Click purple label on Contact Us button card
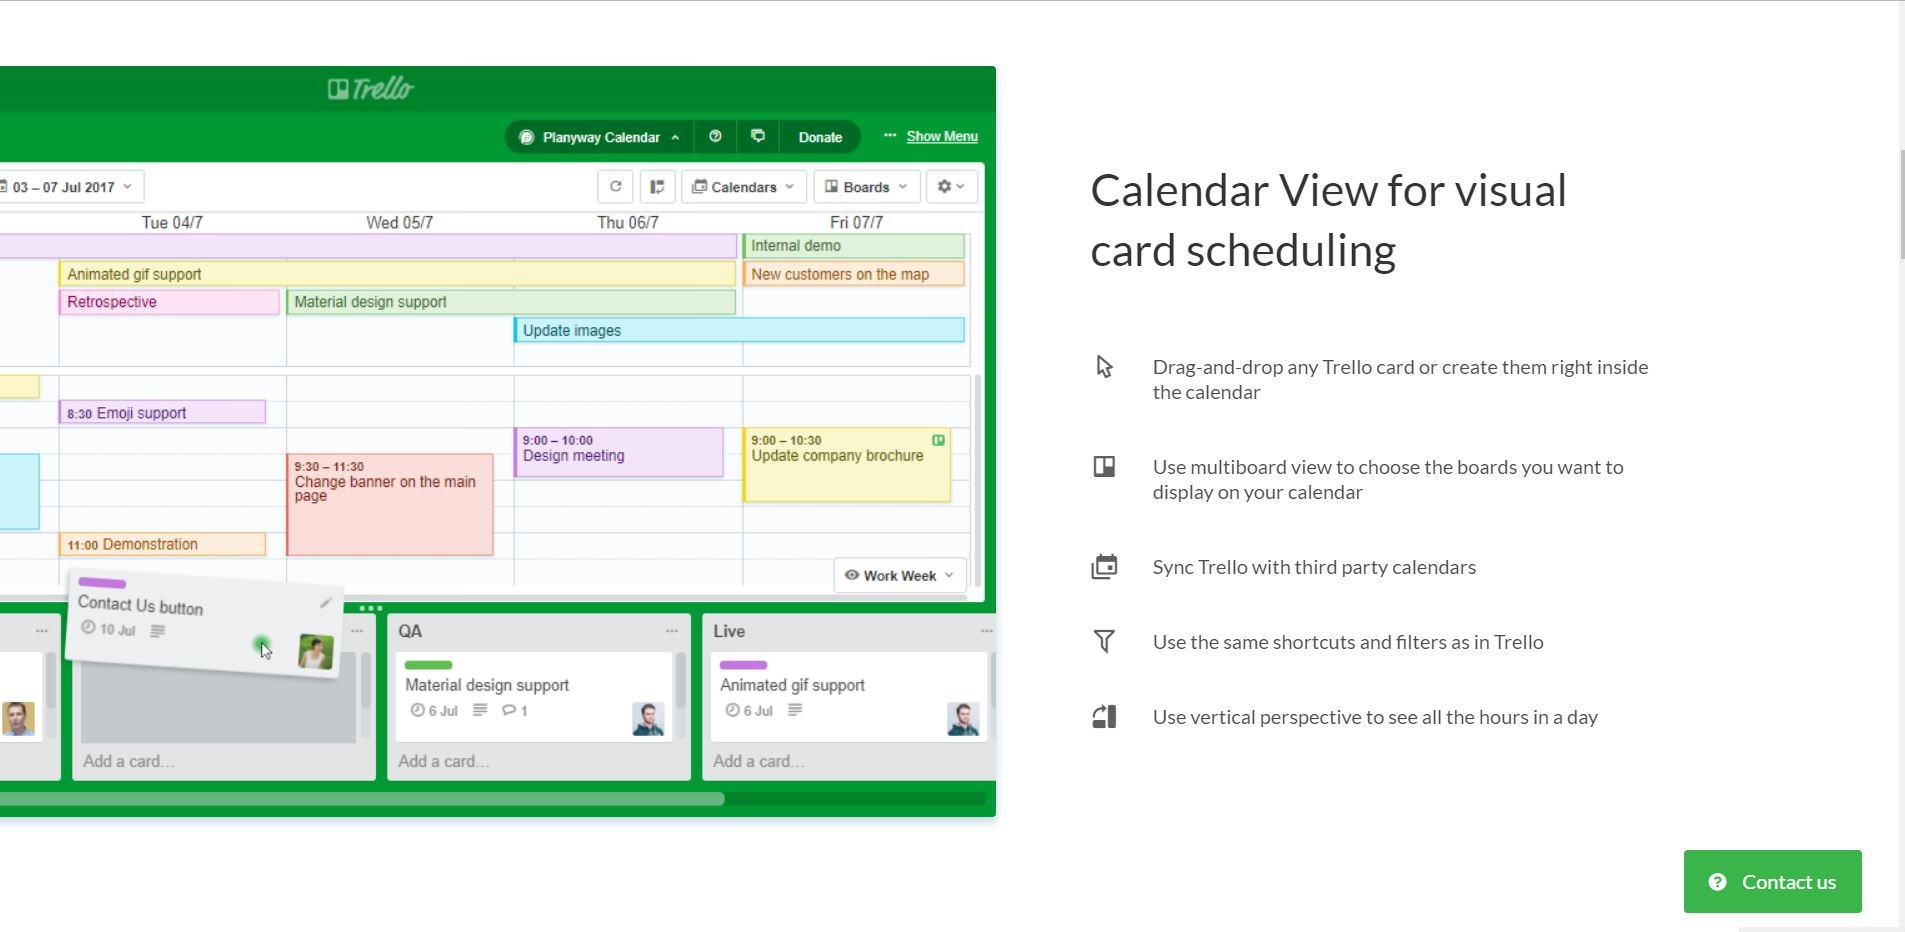 (x=102, y=582)
